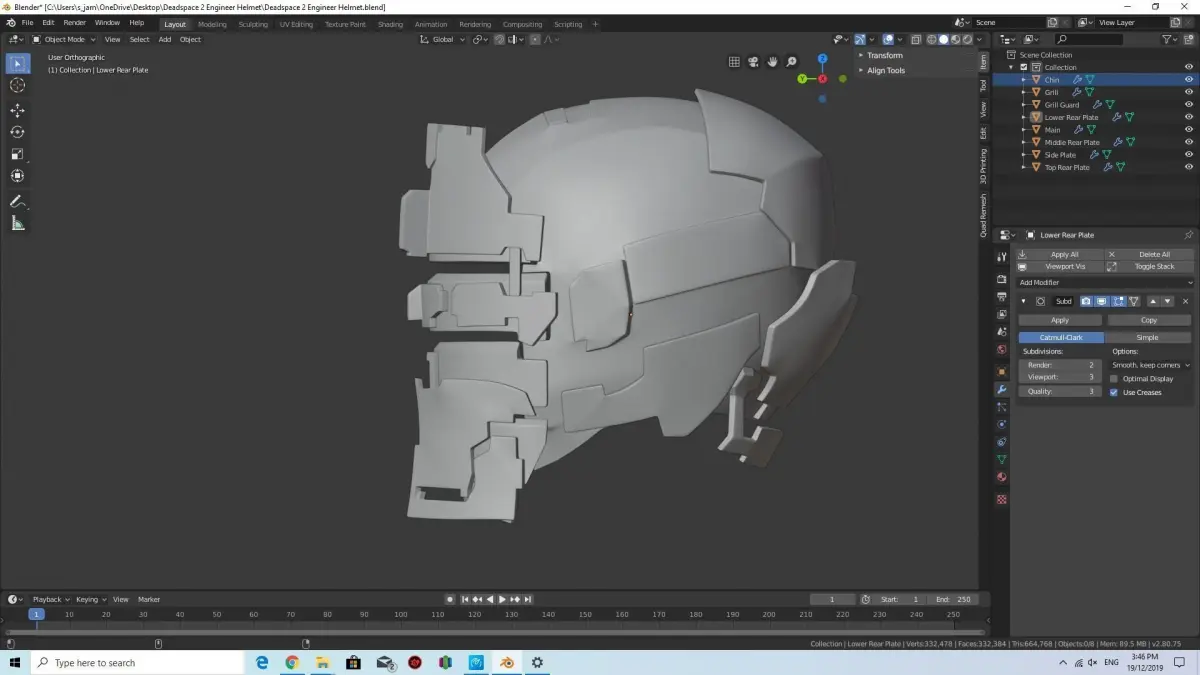Open the File menu
This screenshot has height=675, width=1200.
point(27,22)
